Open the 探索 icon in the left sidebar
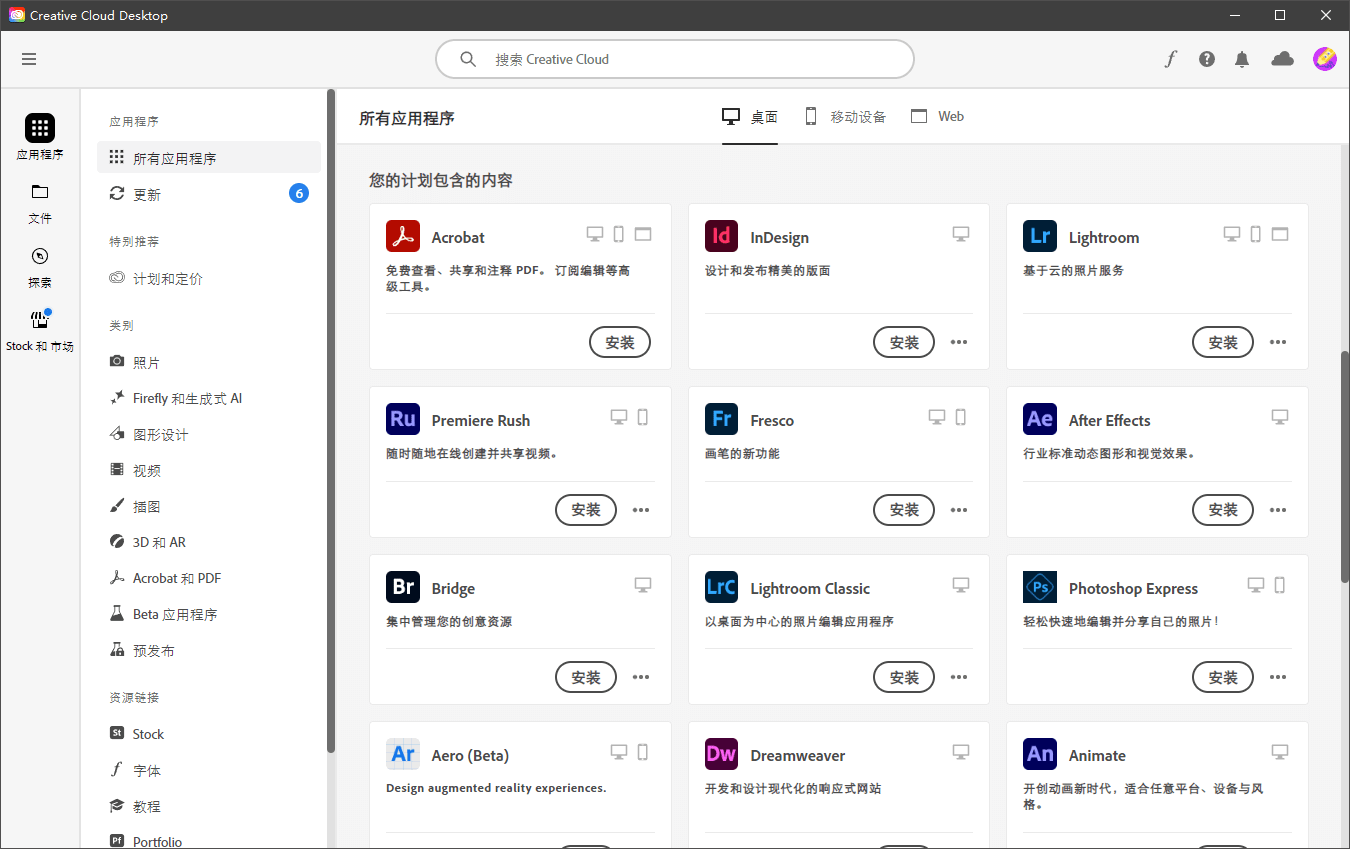Screen dimensions: 1350x849 (x=39, y=266)
